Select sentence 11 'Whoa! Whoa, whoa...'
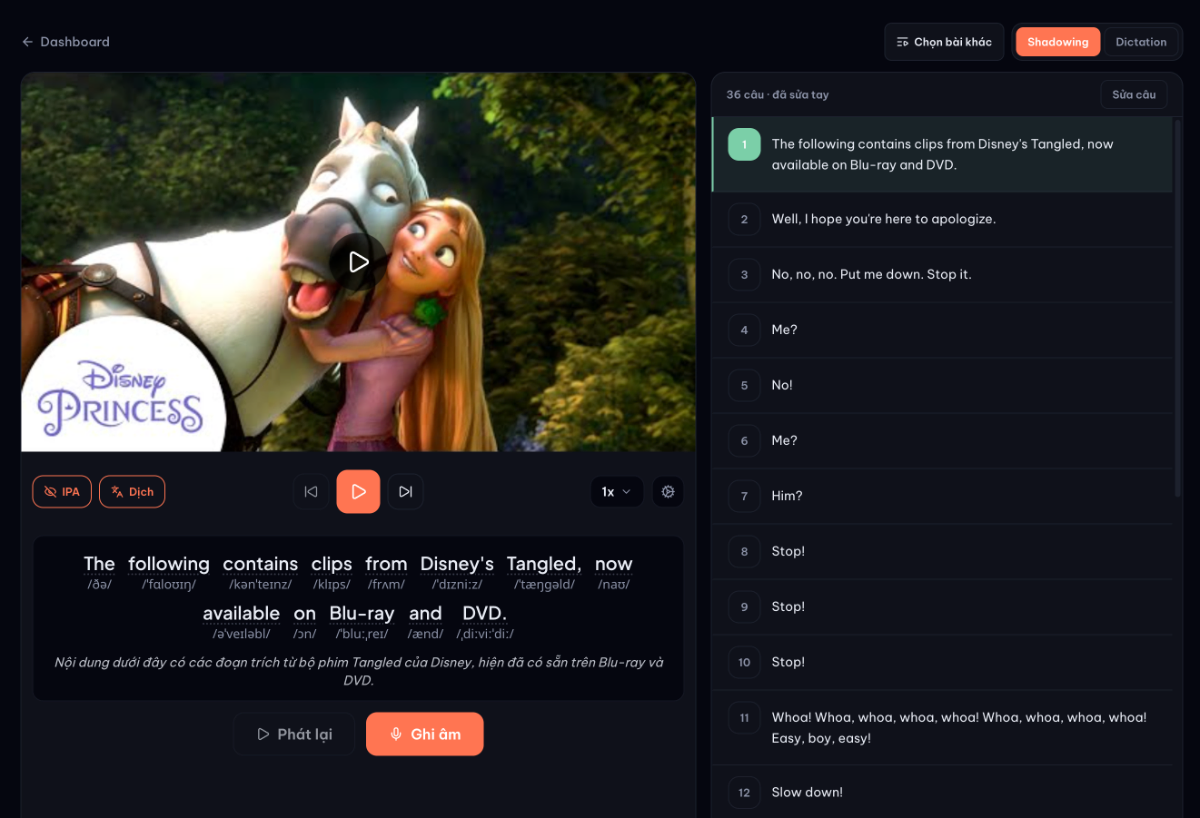This screenshot has height=818, width=1200. click(x=942, y=728)
